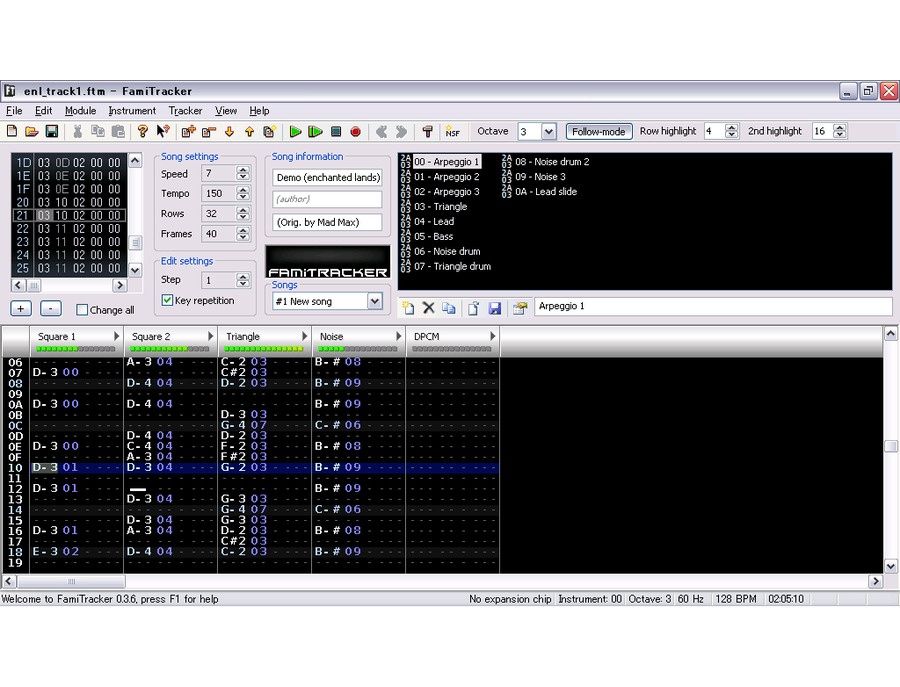Mute the Noise channel header
Image resolution: width=900 pixels, height=687 pixels.
[x=331, y=336]
